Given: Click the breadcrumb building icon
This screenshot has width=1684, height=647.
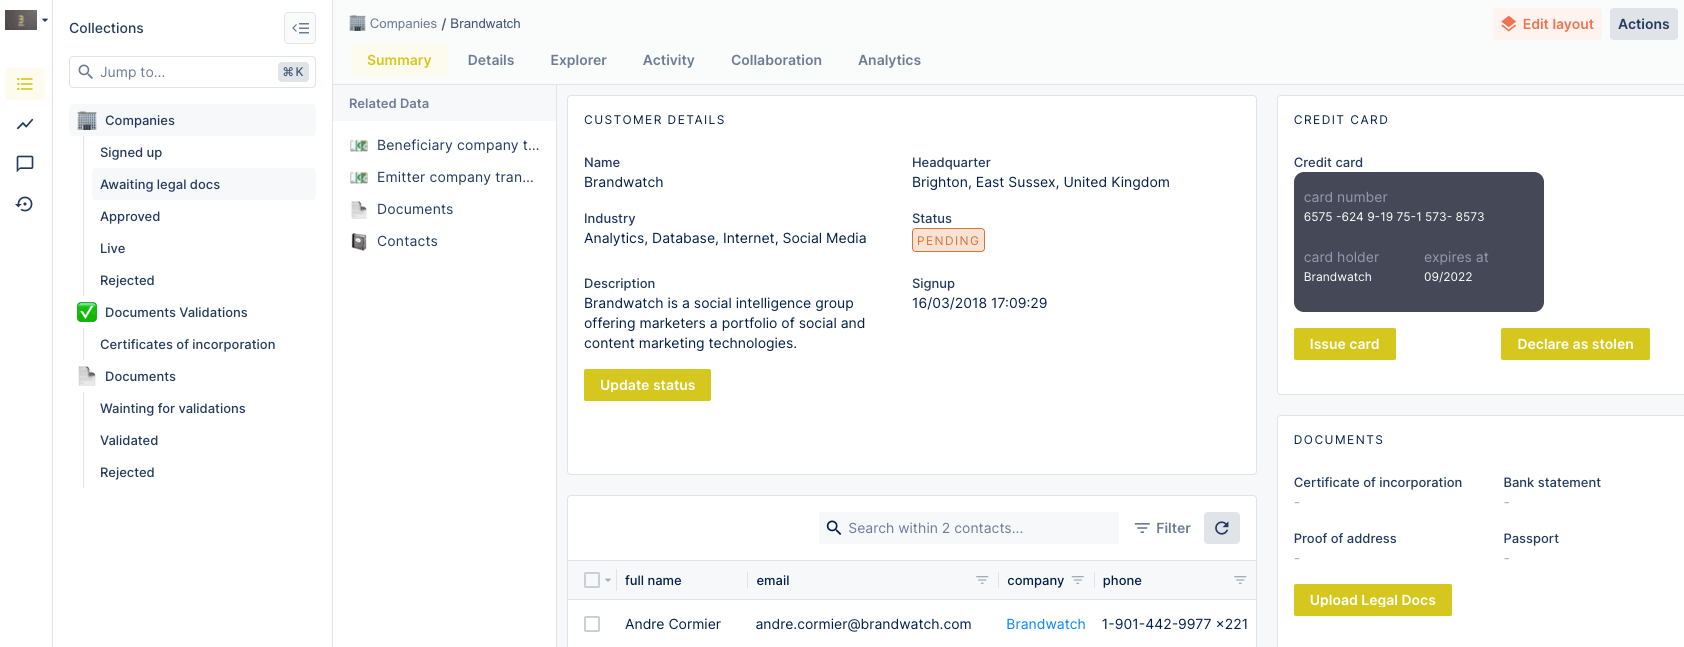Looking at the screenshot, I should coord(357,23).
